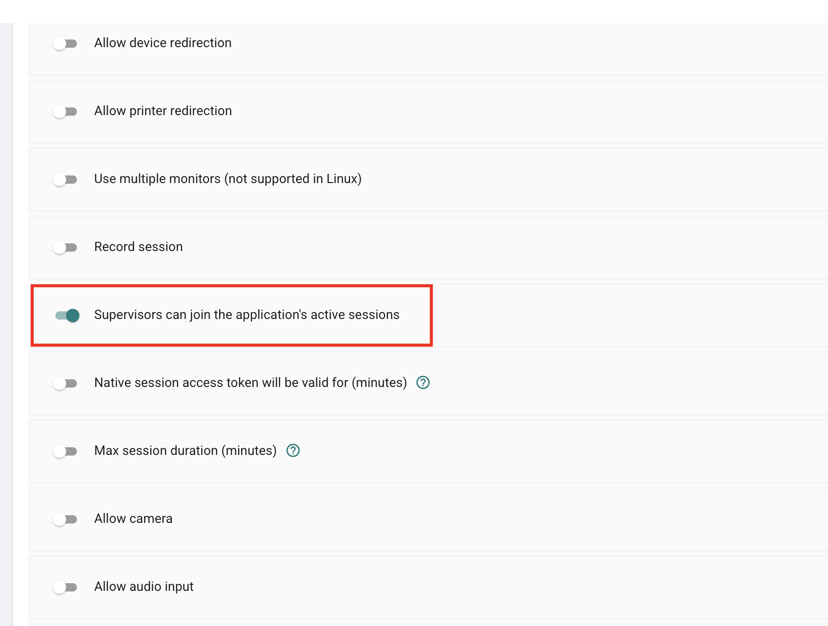828x626 pixels.
Task: Click the "Max session duration (minutes)" label
Action: click(185, 451)
